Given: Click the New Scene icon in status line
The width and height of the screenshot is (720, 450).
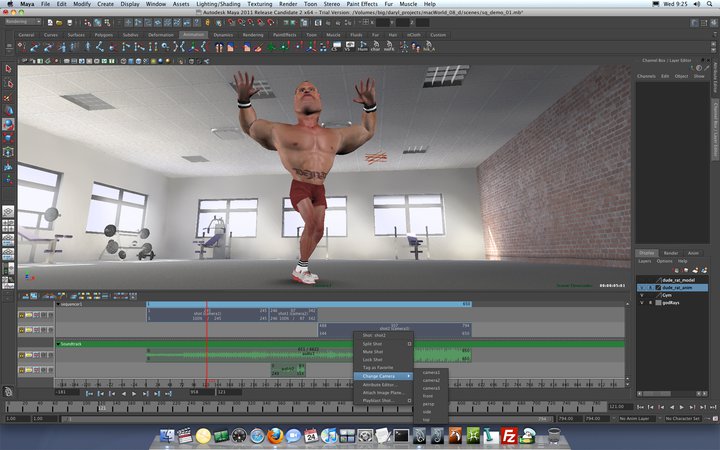Looking at the screenshot, I should coord(50,22).
